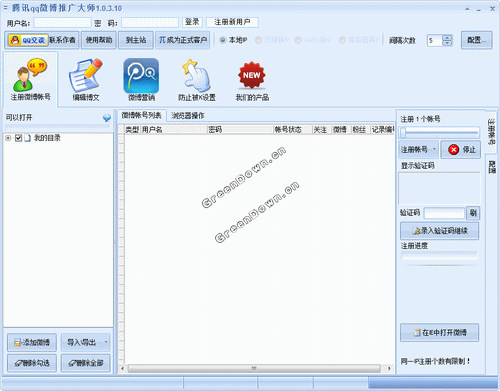Click the 删除全部 eraser button

coord(86,363)
